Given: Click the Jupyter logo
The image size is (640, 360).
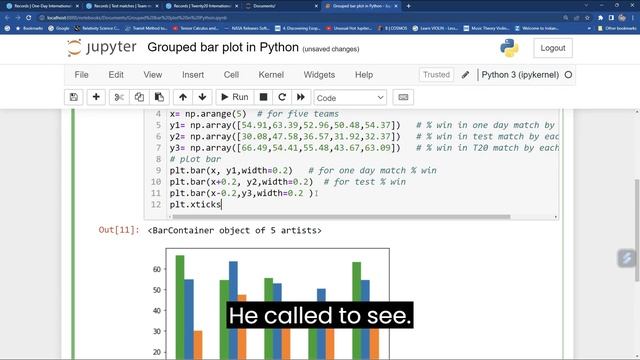Looking at the screenshot, I should pyautogui.click(x=102, y=48).
